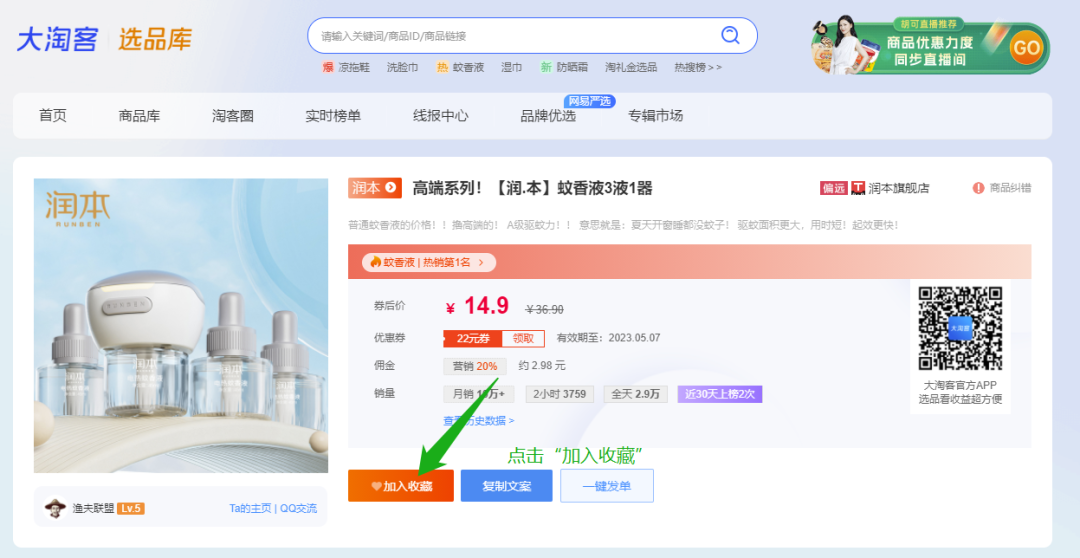The width and height of the screenshot is (1080, 558).
Task: Open the 专辑市场 tab
Action: [655, 116]
